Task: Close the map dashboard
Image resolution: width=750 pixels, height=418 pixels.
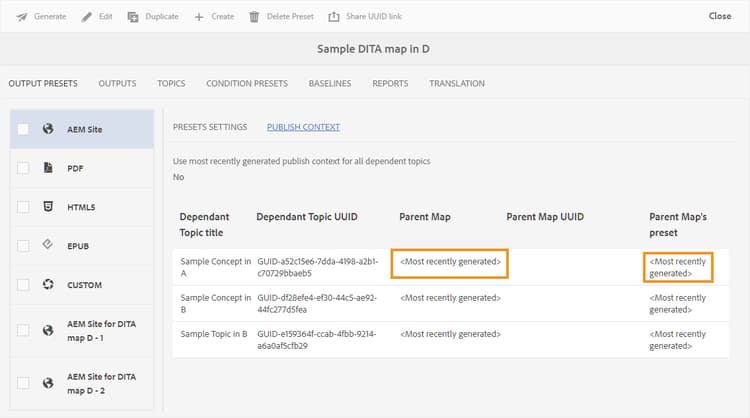Action: [720, 16]
